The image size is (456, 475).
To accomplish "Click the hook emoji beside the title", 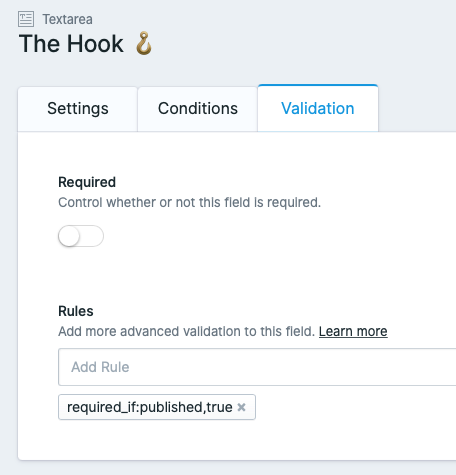I will tap(144, 43).
